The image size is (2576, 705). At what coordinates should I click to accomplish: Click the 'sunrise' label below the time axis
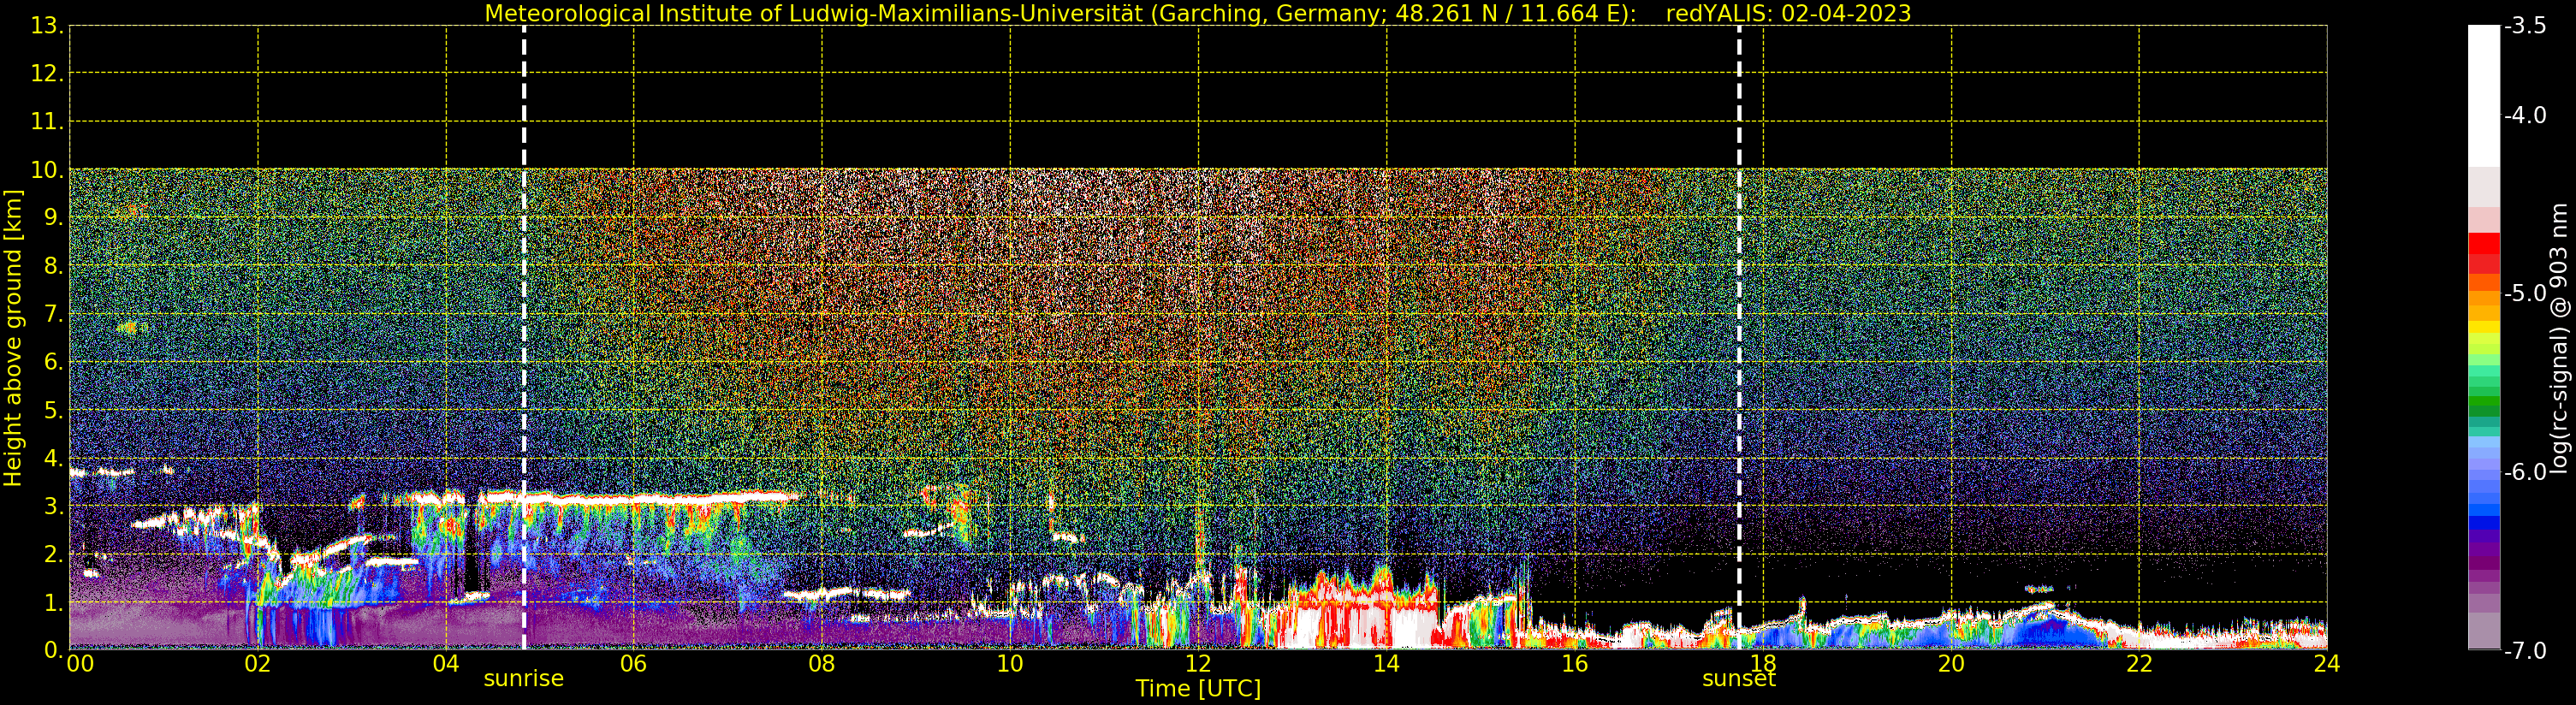524,679
